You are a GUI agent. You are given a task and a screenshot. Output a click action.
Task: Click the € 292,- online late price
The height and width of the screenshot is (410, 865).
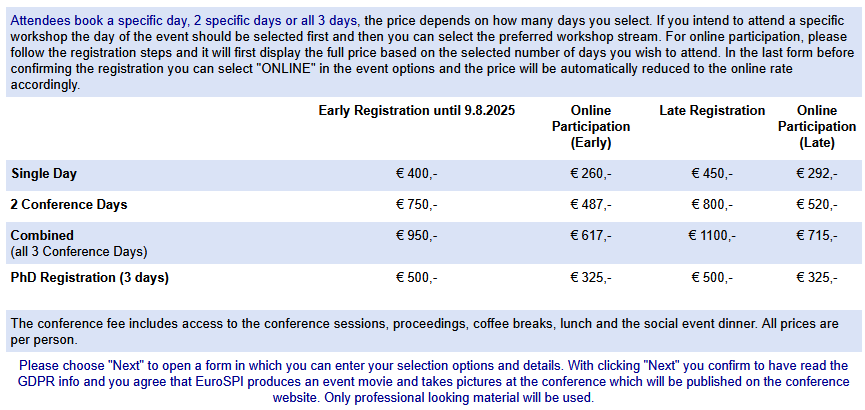[x=816, y=174]
